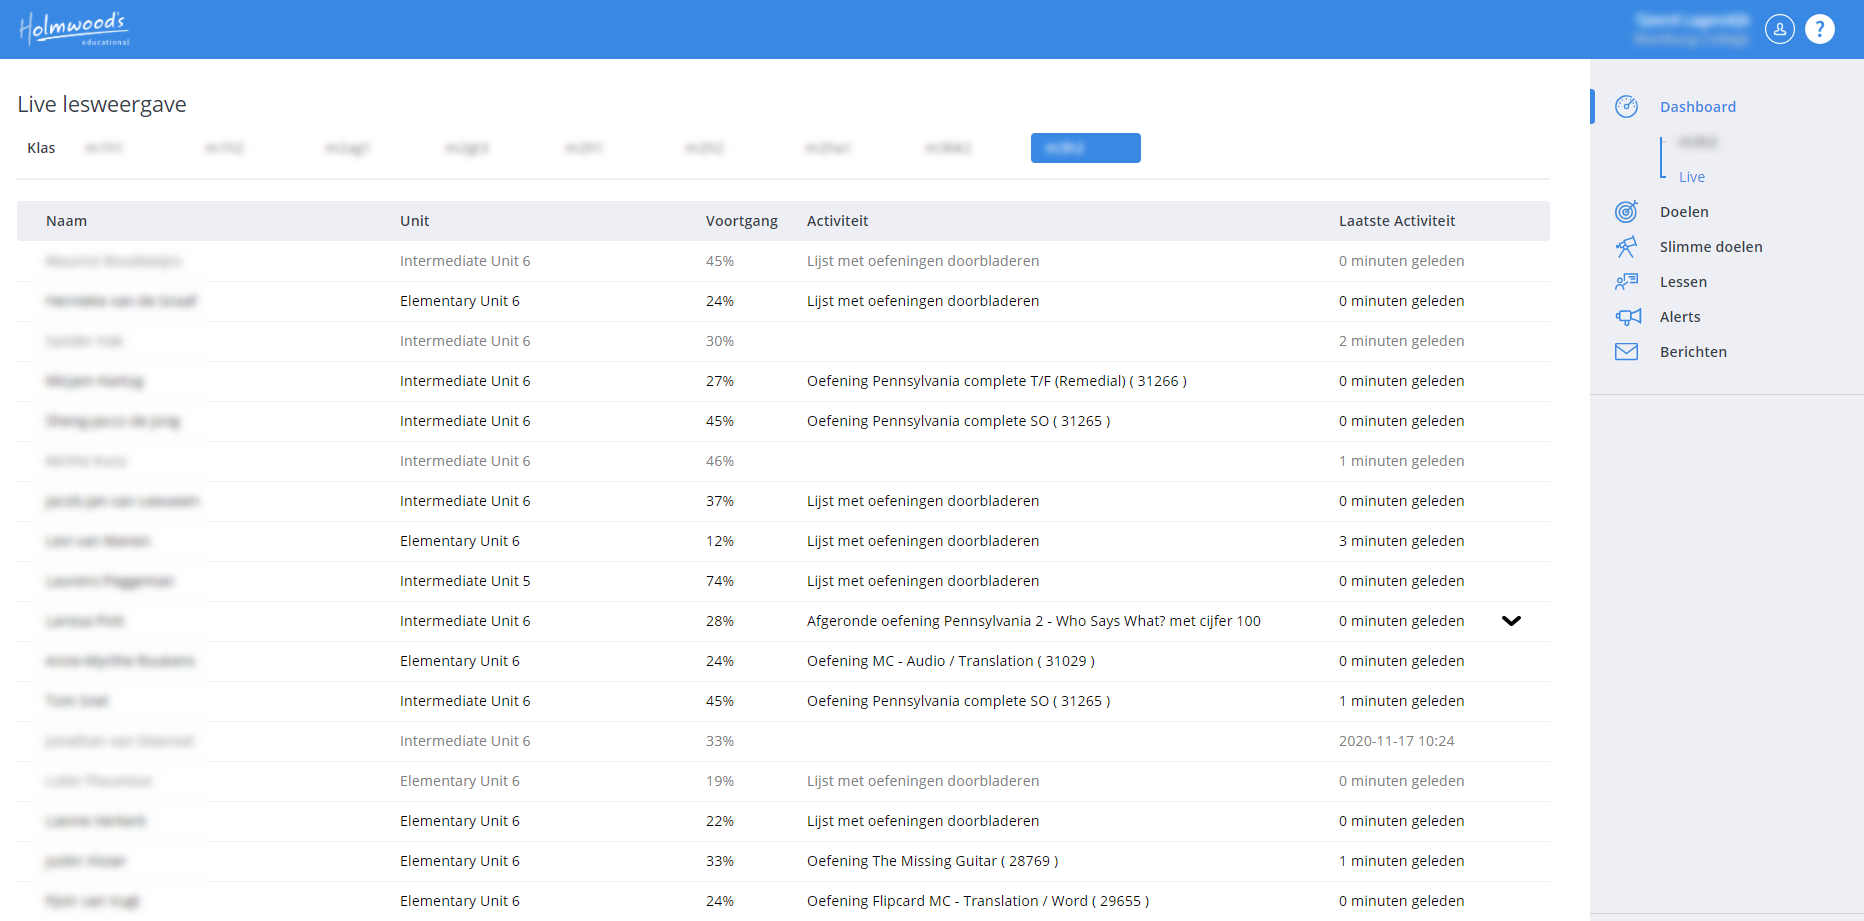Open Berichten in the sidebar
The width and height of the screenshot is (1864, 921).
pos(1693,352)
